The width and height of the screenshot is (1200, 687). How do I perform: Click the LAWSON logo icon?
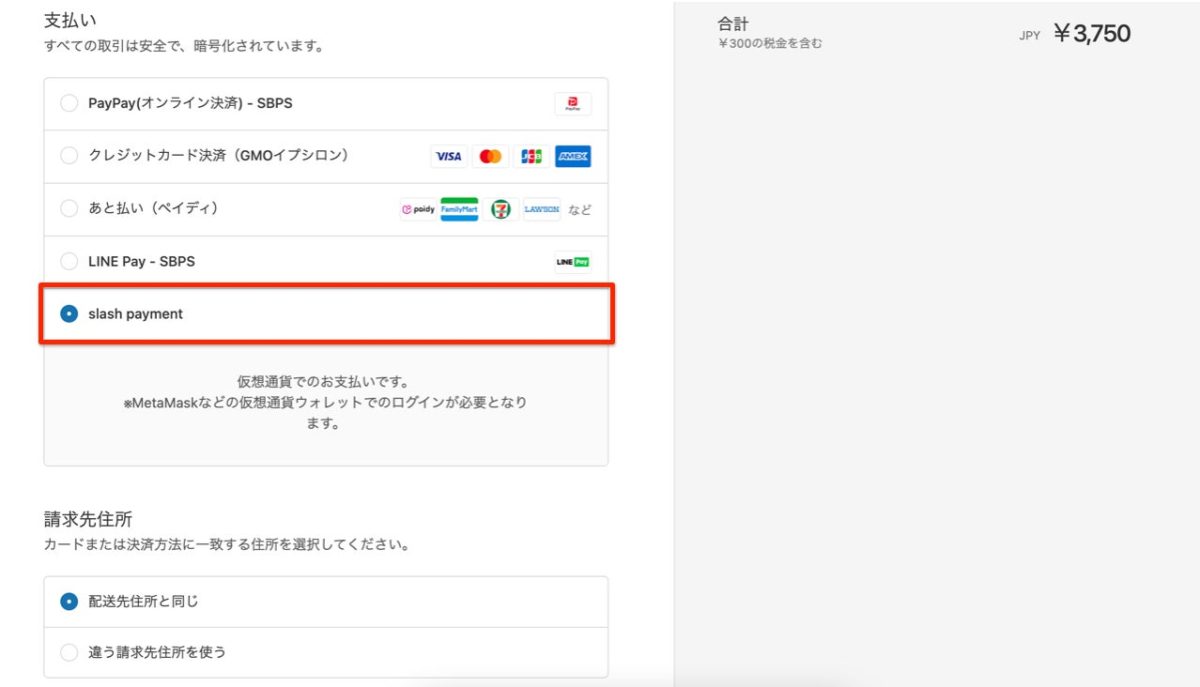coord(541,210)
